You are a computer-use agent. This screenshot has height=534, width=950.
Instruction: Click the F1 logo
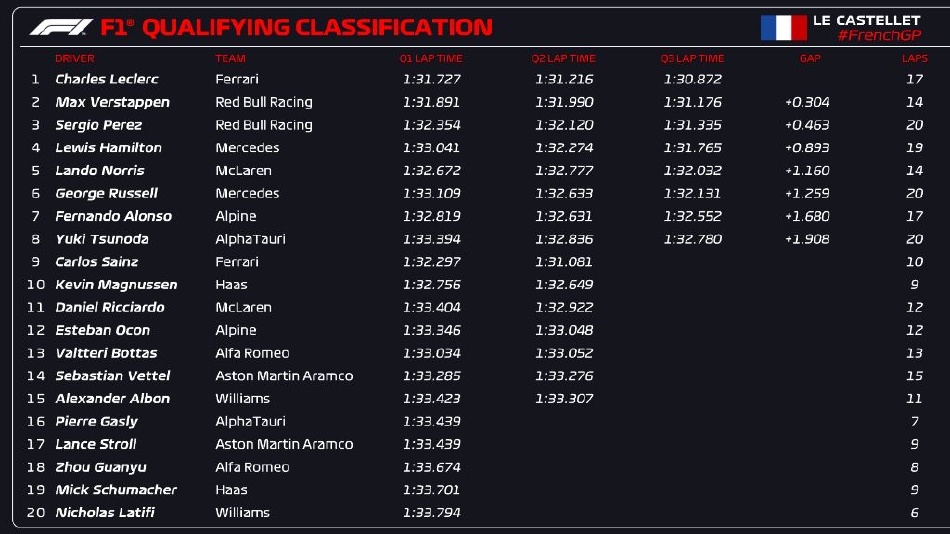pyautogui.click(x=61, y=27)
